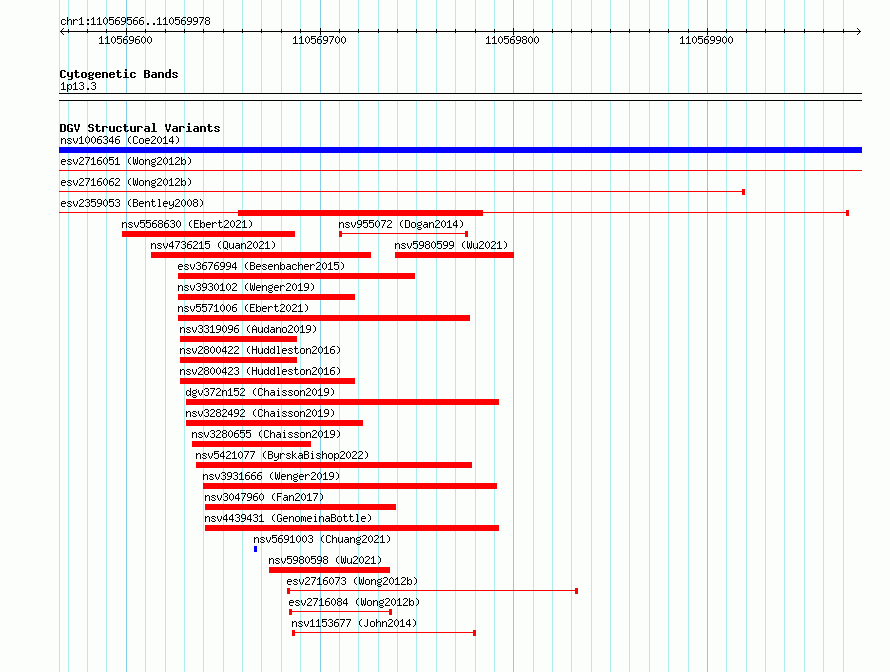Screen dimensions: 890x672
Task: Open the nsv3282492 (Chaisson2019) label
Action: [260, 413]
